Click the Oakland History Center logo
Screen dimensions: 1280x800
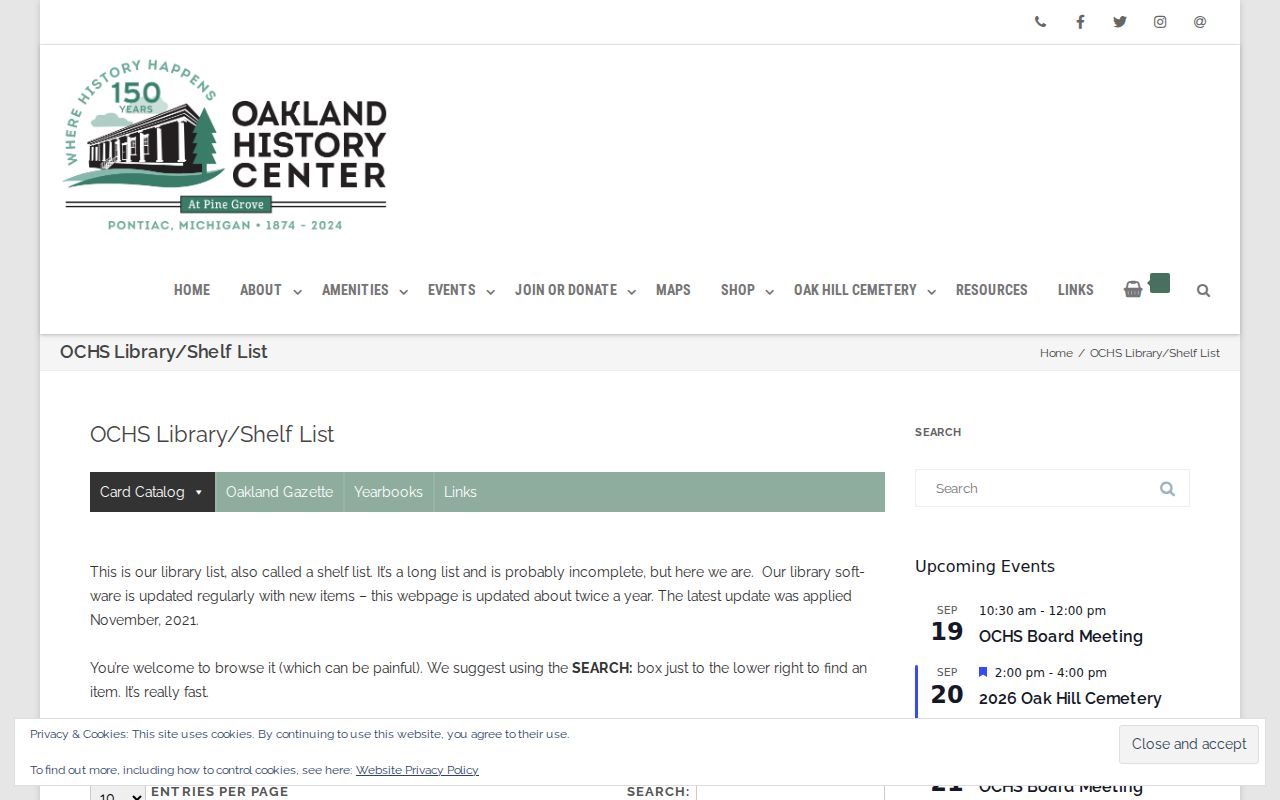225,146
